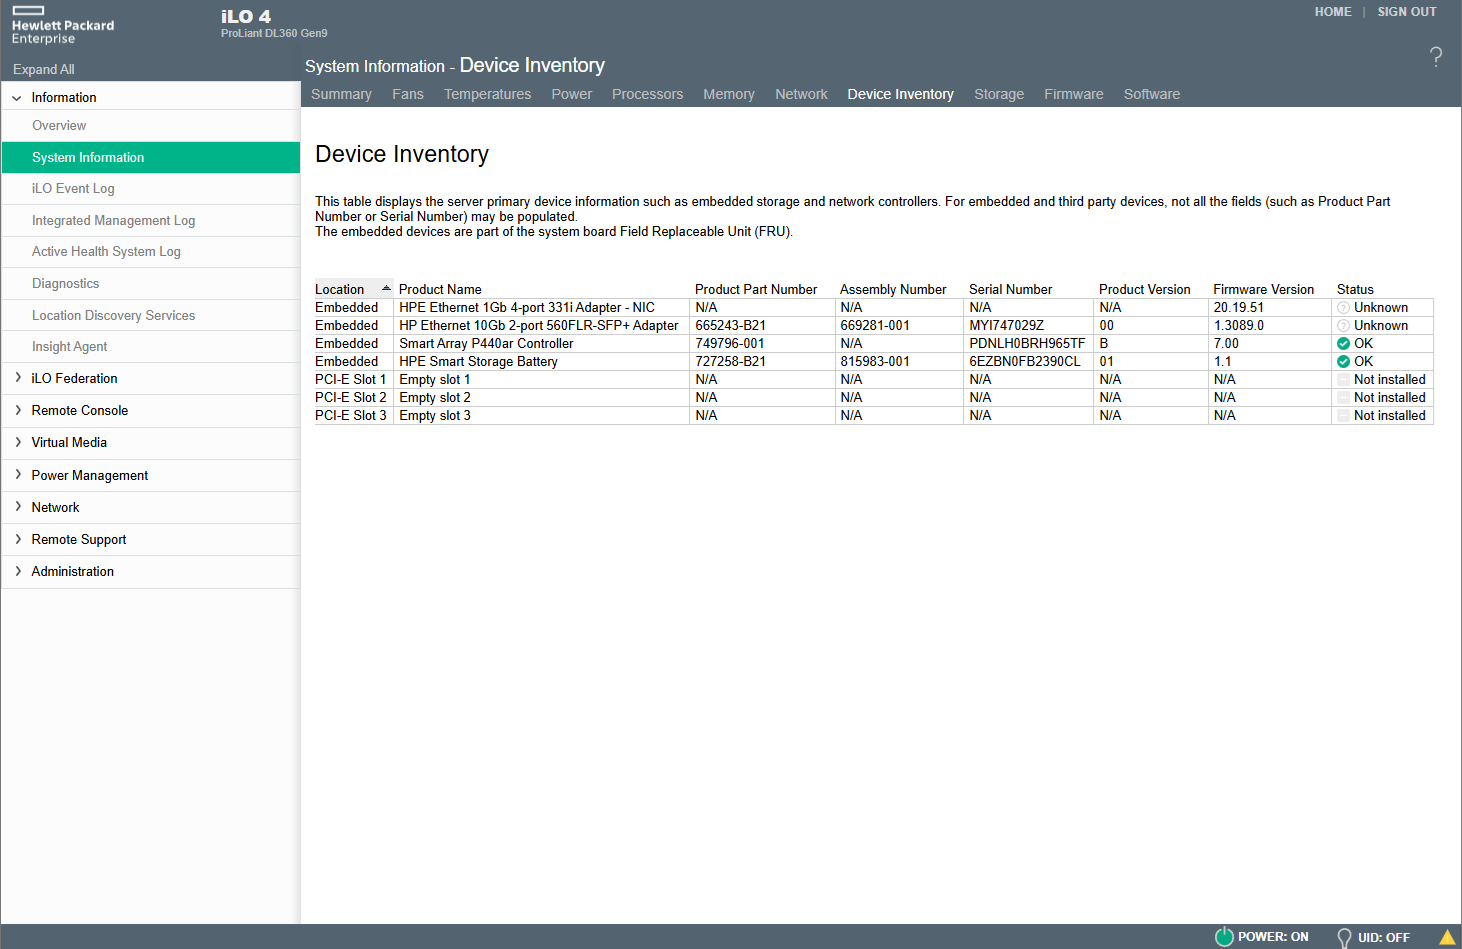Click the OK checkmark for Smart Array P440ar

1343,344
